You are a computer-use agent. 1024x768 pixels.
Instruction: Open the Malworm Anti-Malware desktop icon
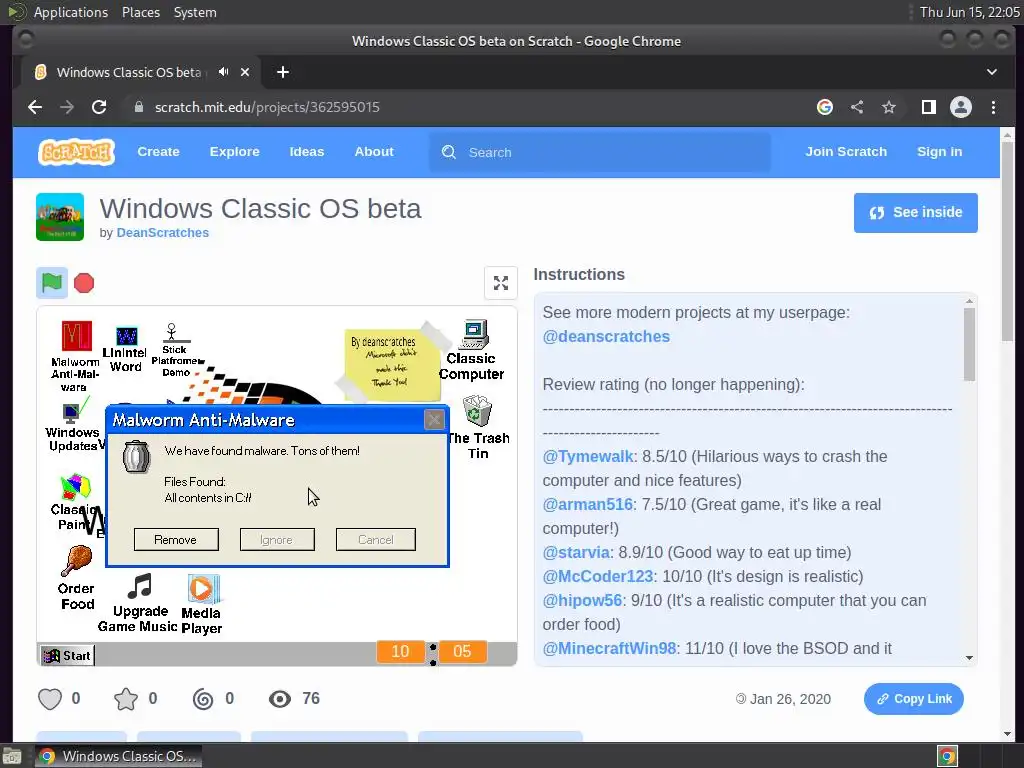click(76, 356)
